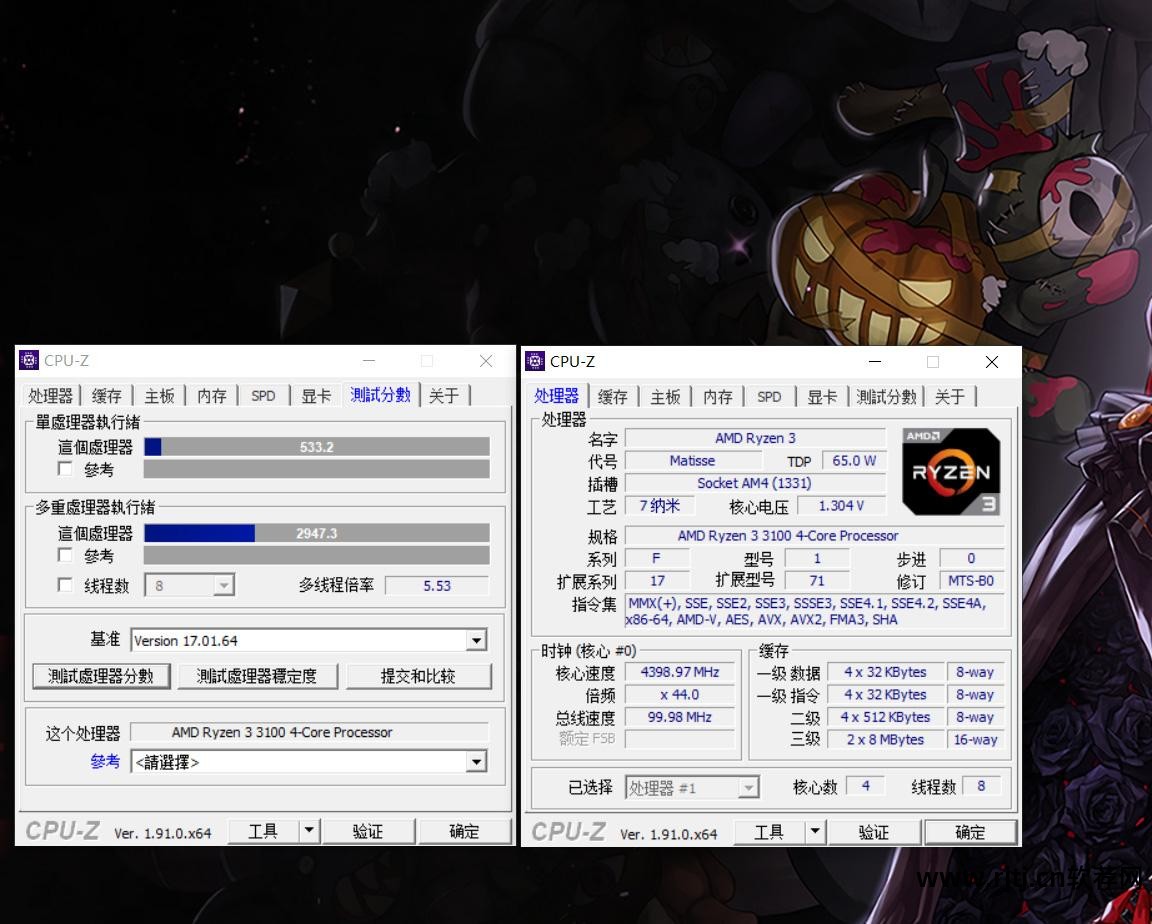Click the core speed value 4398.97 MHz

[x=680, y=672]
